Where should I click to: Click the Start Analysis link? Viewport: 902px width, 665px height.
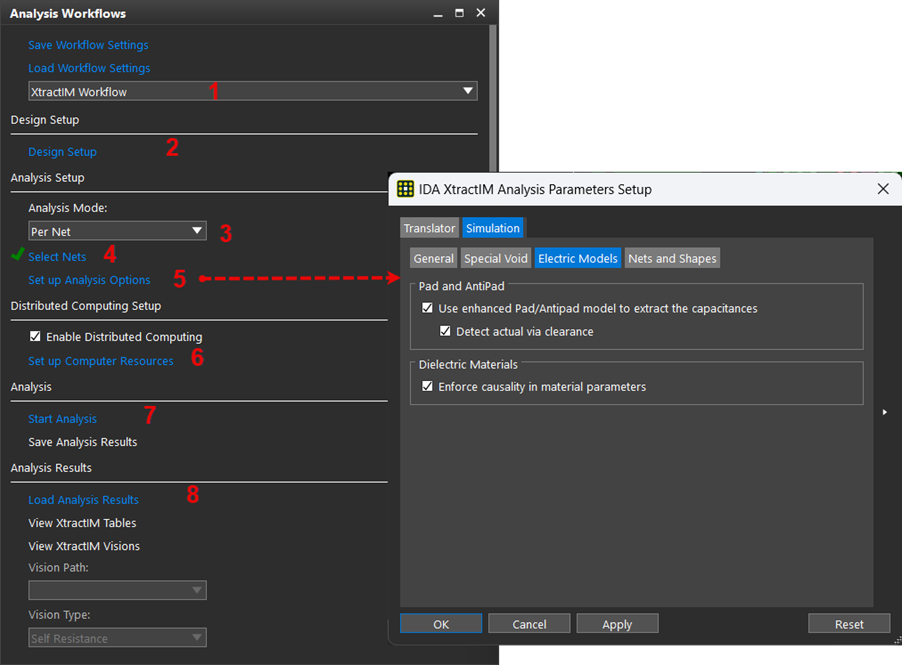62,419
